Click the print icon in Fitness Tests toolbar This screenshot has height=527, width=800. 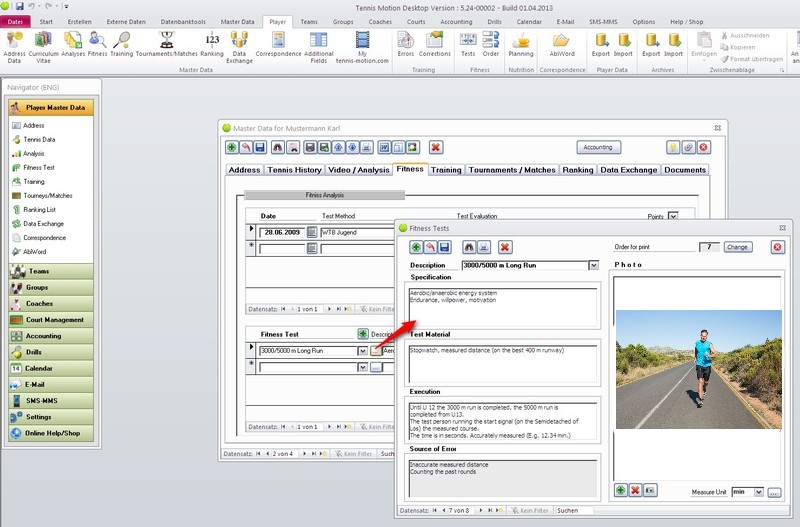click(x=483, y=247)
